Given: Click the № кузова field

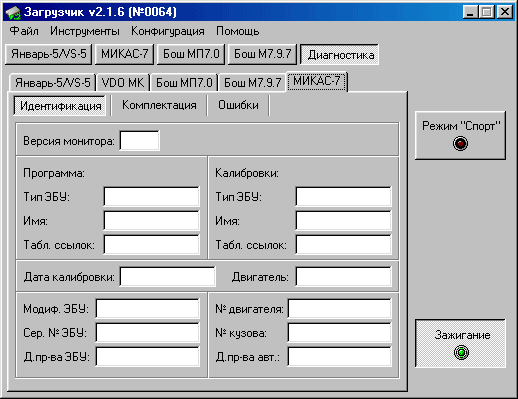Looking at the screenshot, I should (340, 332).
